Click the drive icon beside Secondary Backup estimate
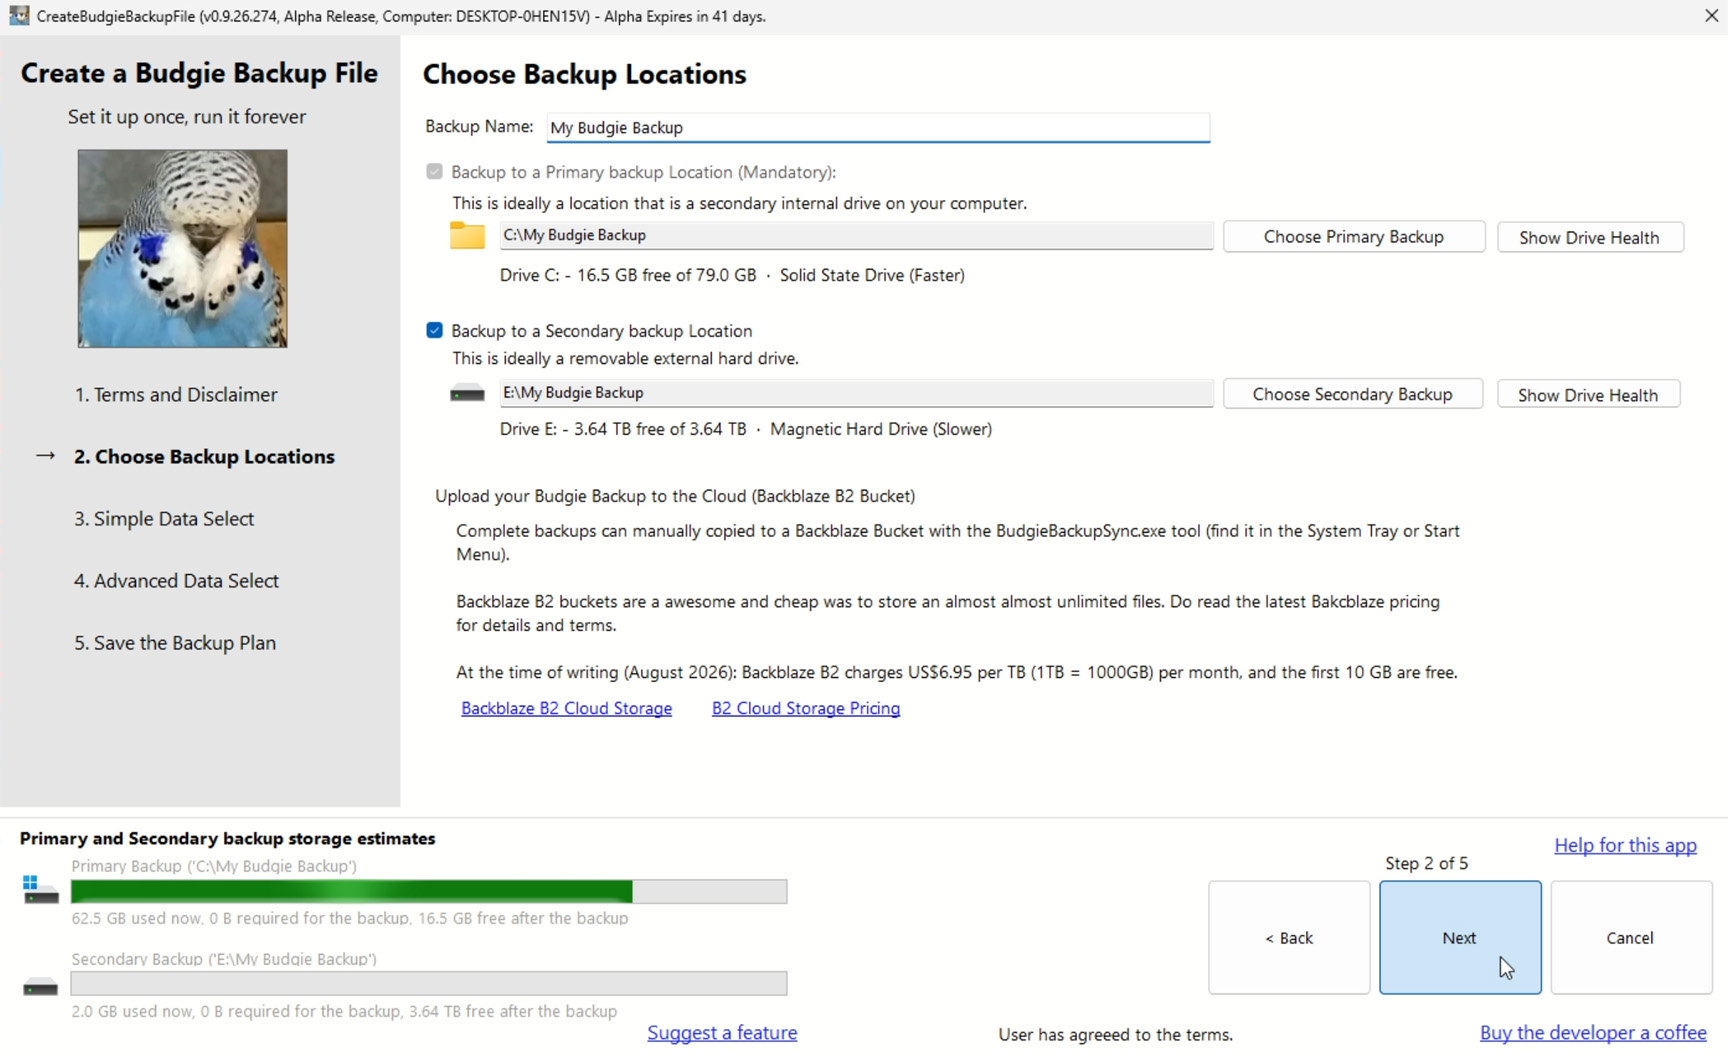Image resolution: width=1729 pixels, height=1061 pixels. 41,988
